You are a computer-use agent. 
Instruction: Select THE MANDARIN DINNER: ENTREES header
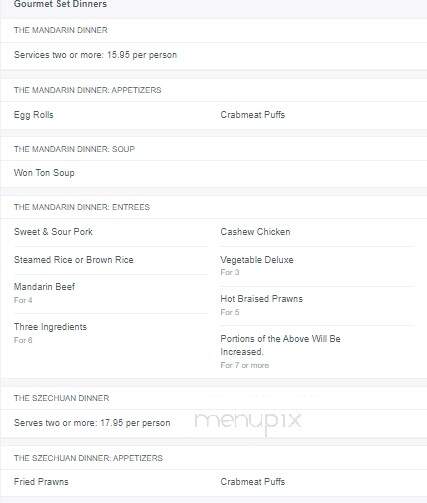(x=82, y=207)
